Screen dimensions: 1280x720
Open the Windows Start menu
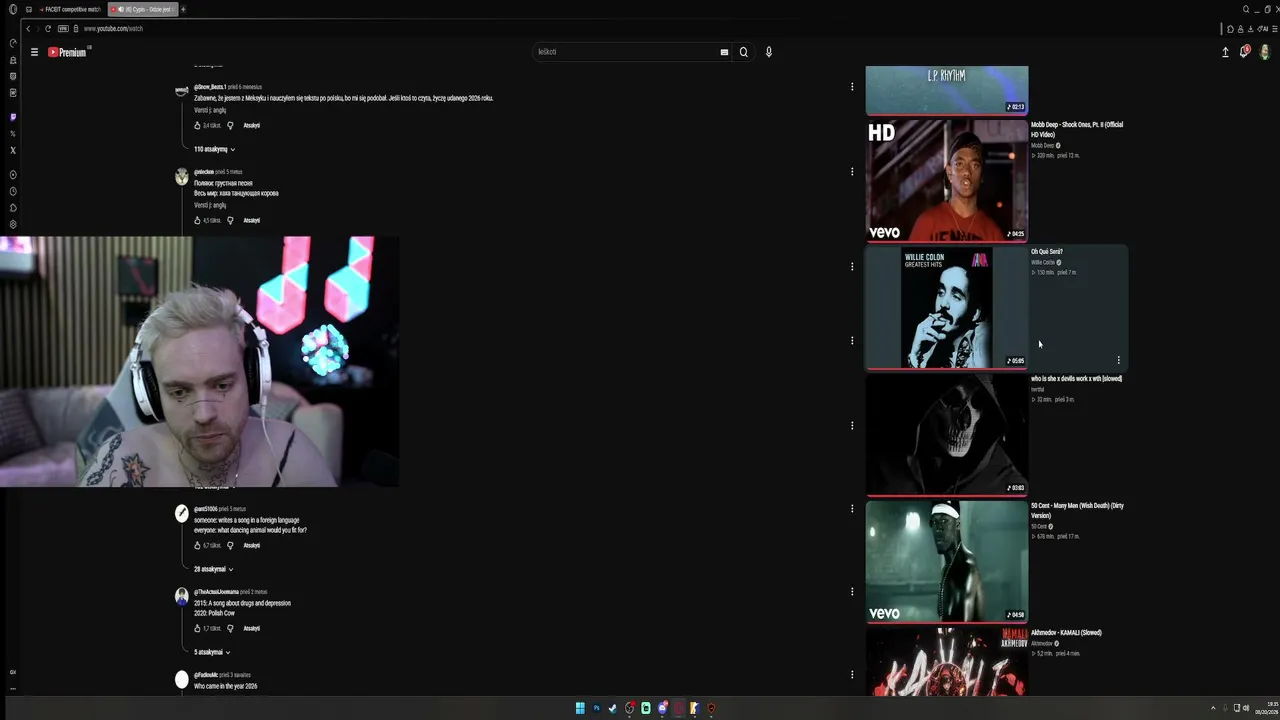pos(580,708)
